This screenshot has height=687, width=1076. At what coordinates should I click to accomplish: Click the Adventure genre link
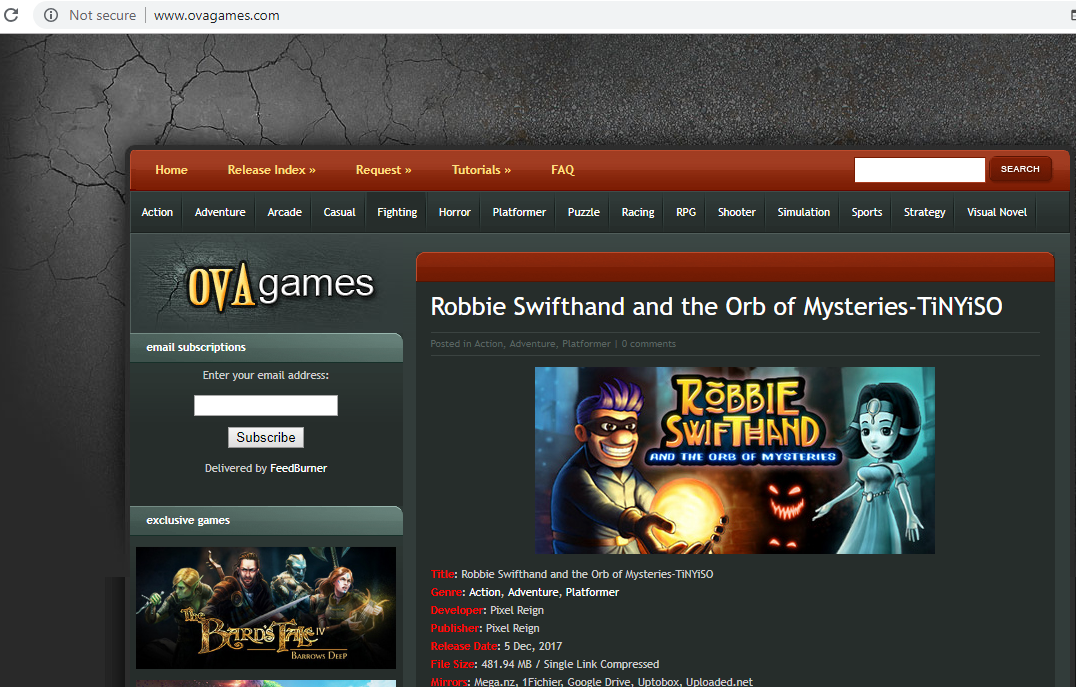click(533, 592)
